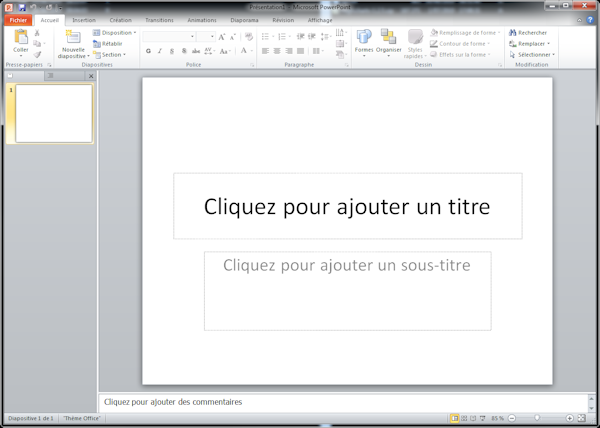This screenshot has height=428, width=600.
Task: Select slide 1 thumbnail in the left panel
Action: (x=54, y=113)
